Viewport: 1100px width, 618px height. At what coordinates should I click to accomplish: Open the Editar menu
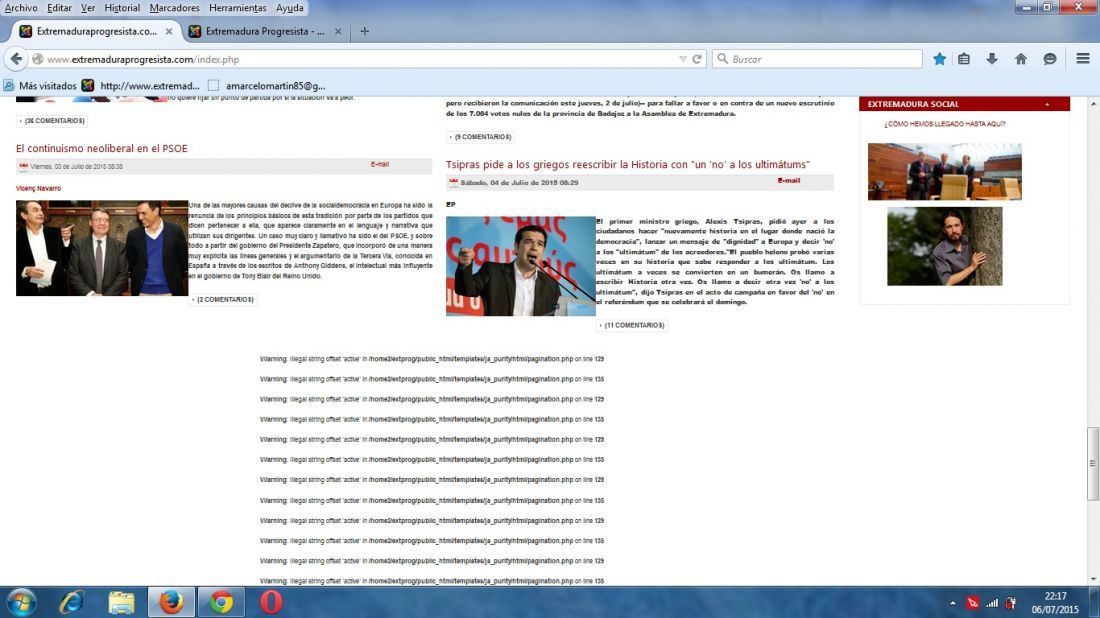click(x=59, y=8)
